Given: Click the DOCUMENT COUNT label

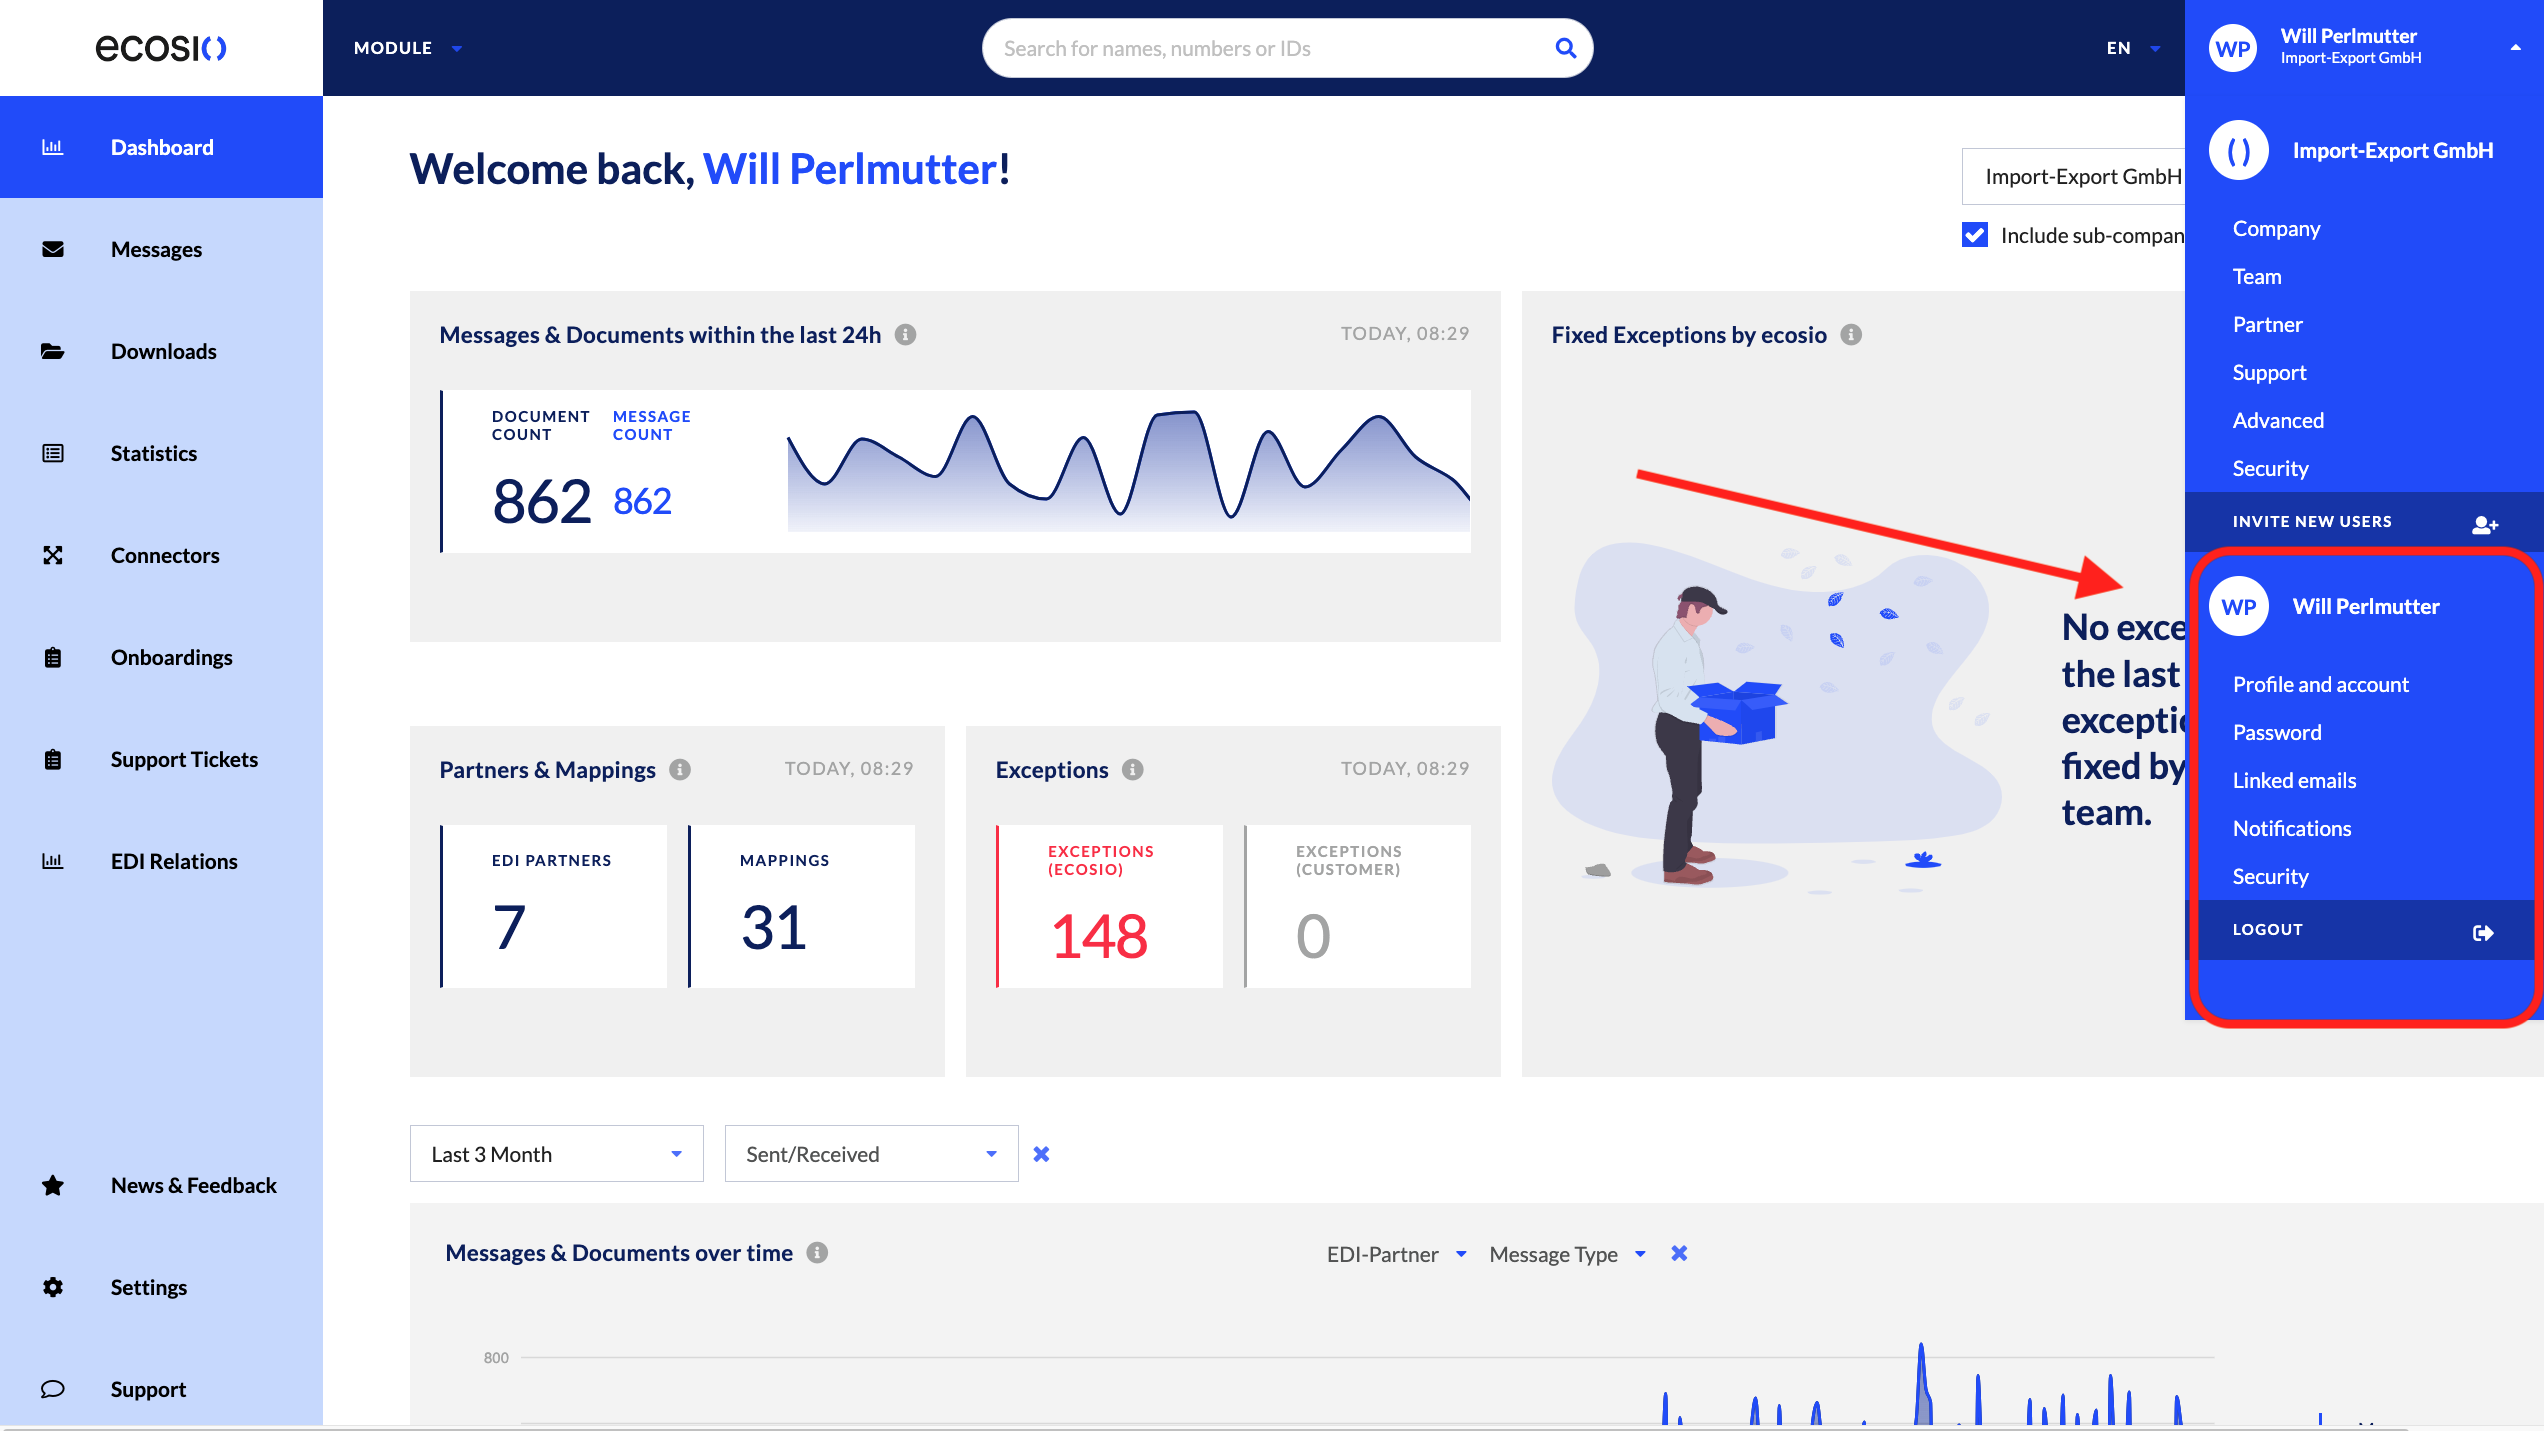Looking at the screenshot, I should tap(540, 425).
